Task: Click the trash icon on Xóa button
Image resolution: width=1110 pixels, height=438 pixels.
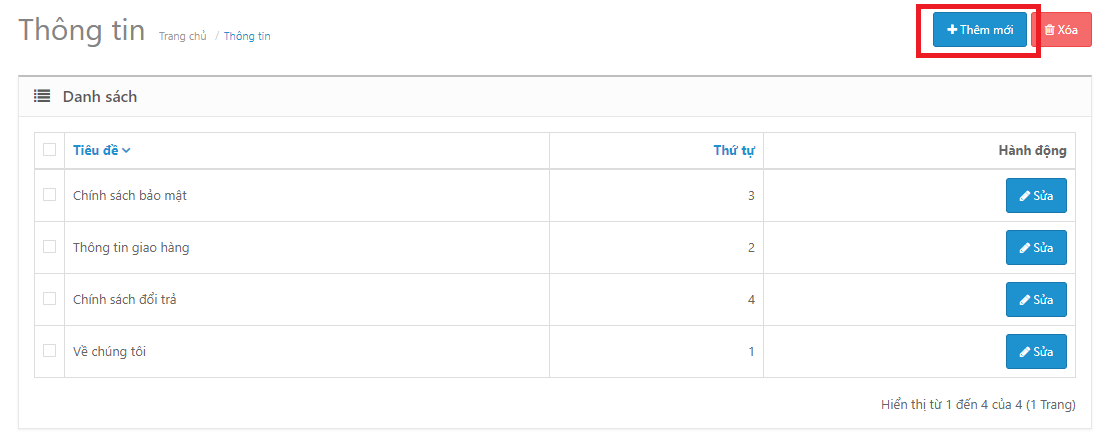Action: (1049, 30)
